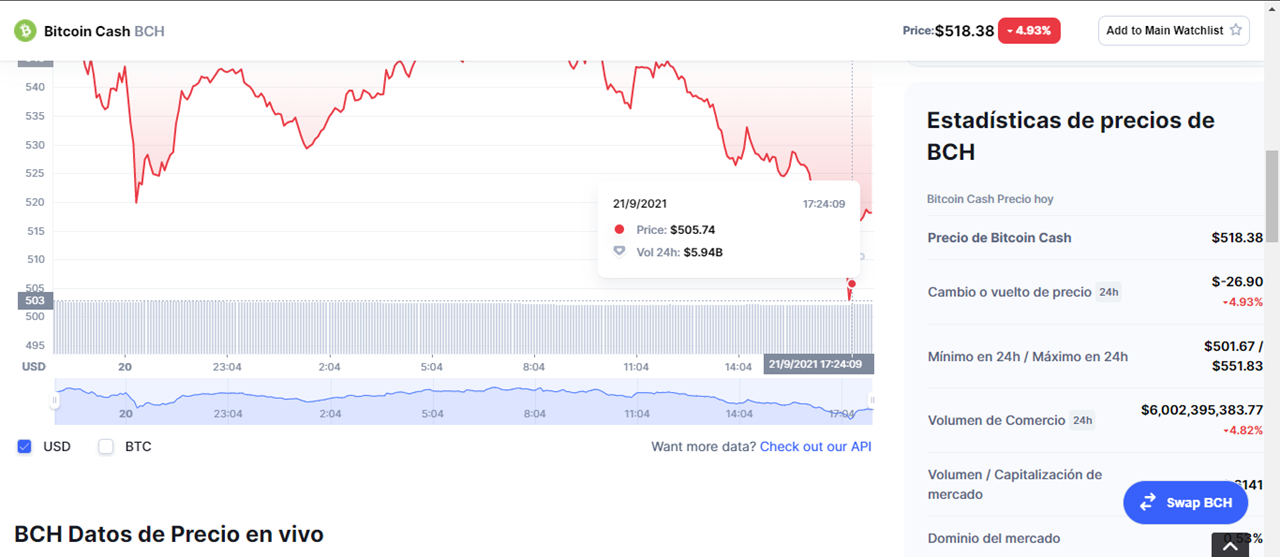Screen dimensions: 1280x557
Task: Click the right handle of chart range slider
Action: click(x=872, y=401)
